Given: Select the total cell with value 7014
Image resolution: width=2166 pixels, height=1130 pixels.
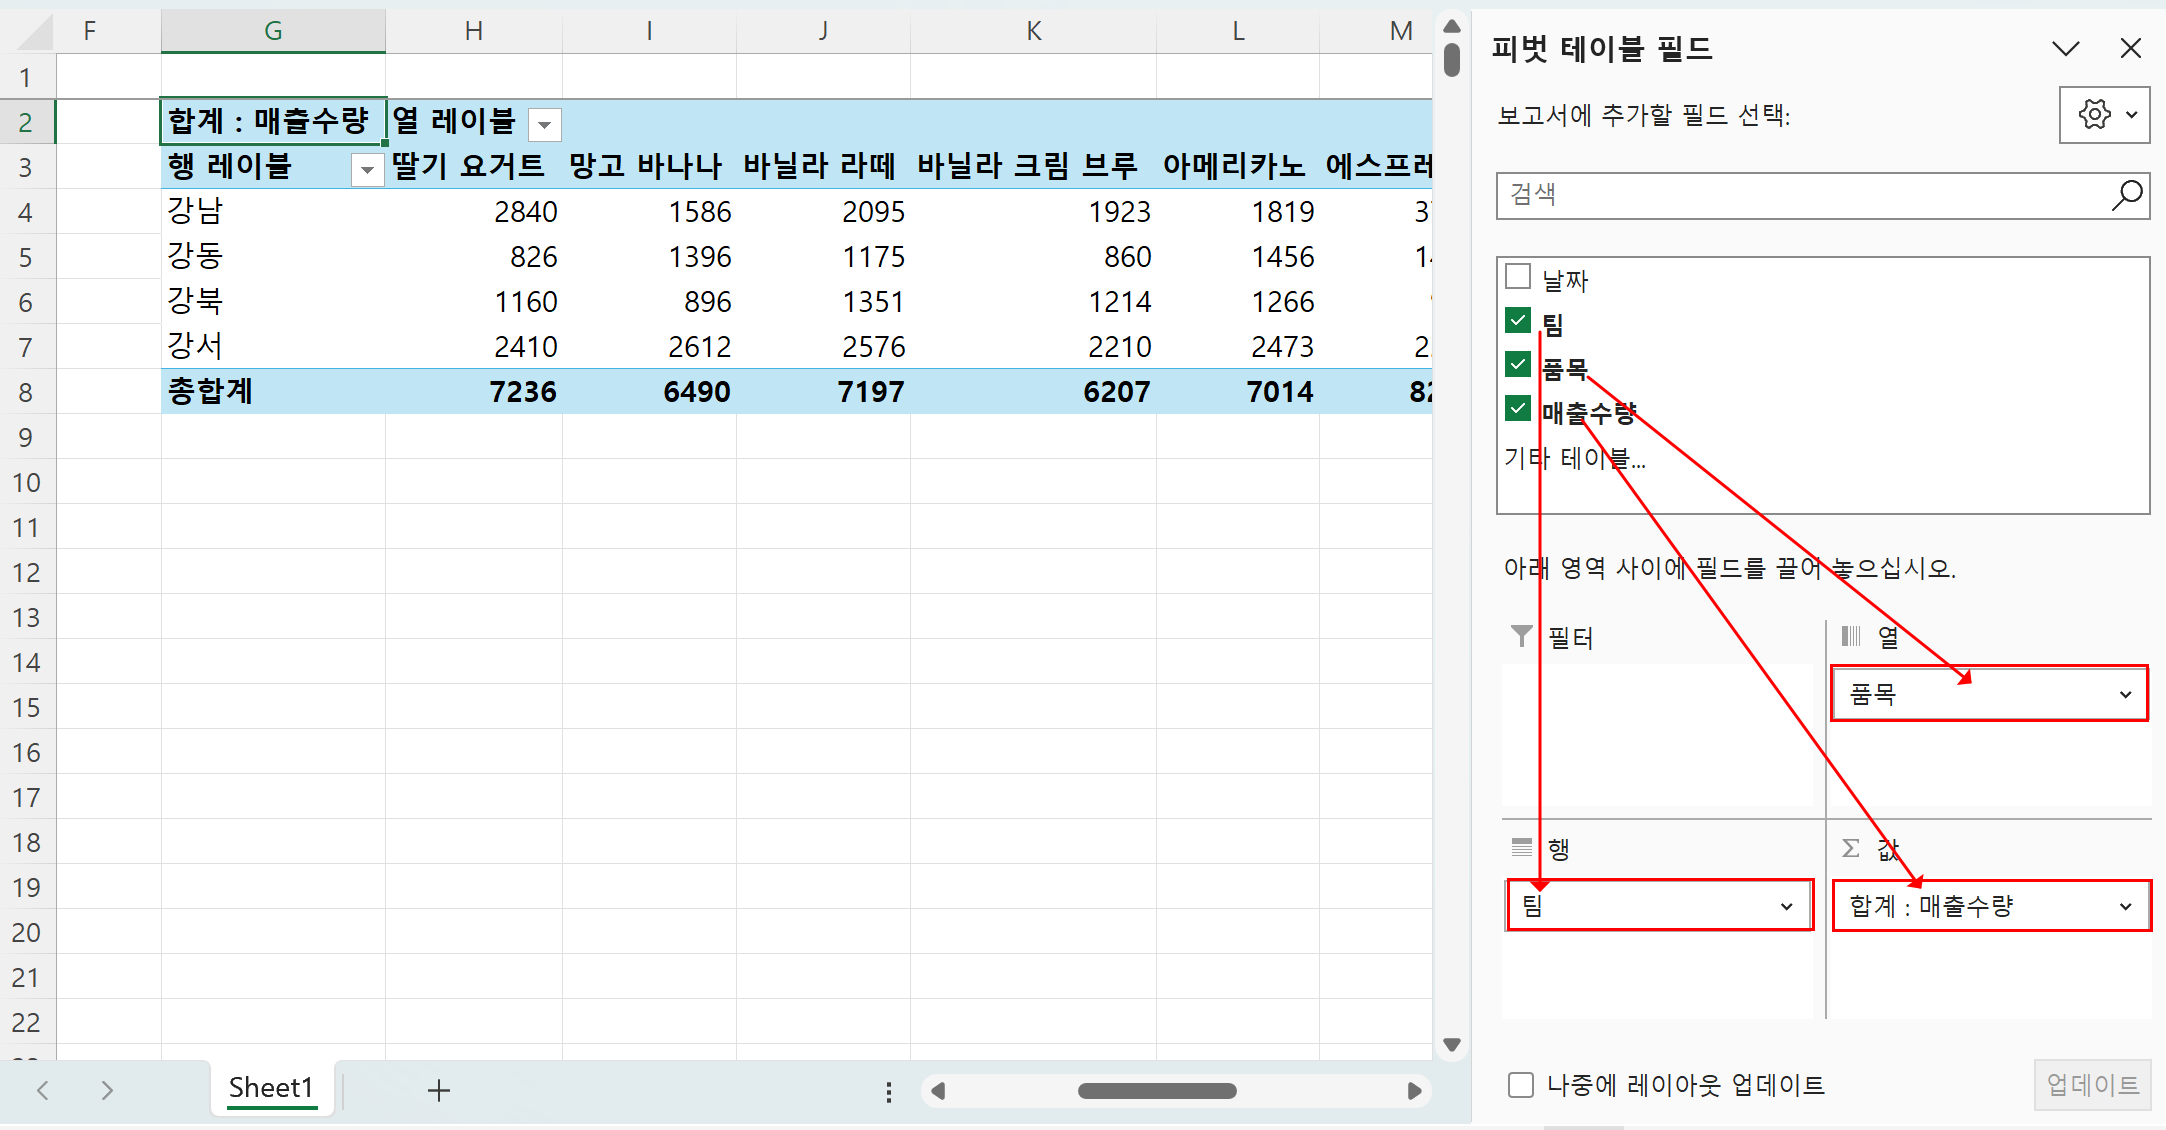Looking at the screenshot, I should pyautogui.click(x=1238, y=391).
